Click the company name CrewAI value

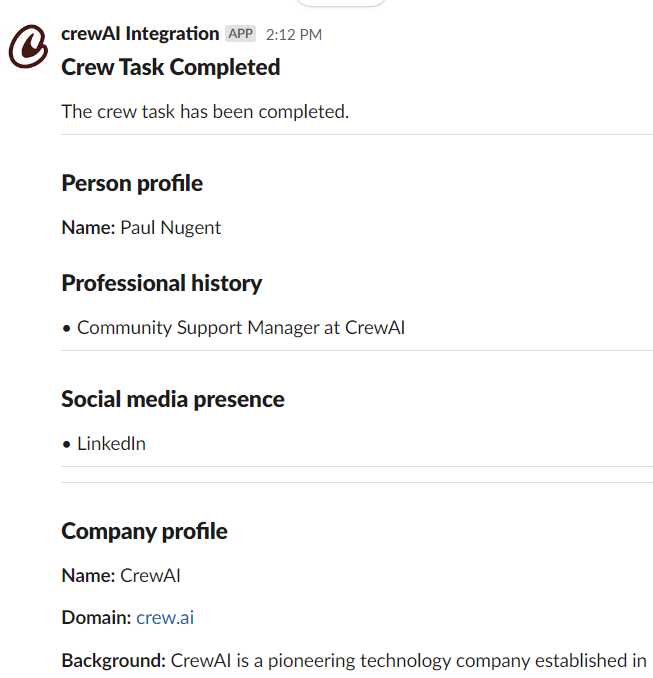(150, 576)
